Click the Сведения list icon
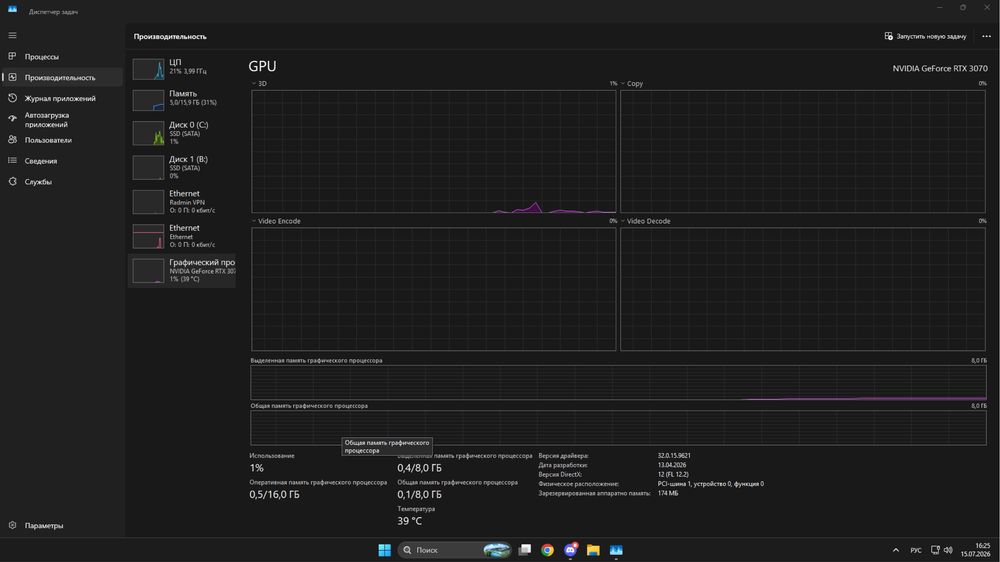This screenshot has height=562, width=1000. [x=12, y=161]
